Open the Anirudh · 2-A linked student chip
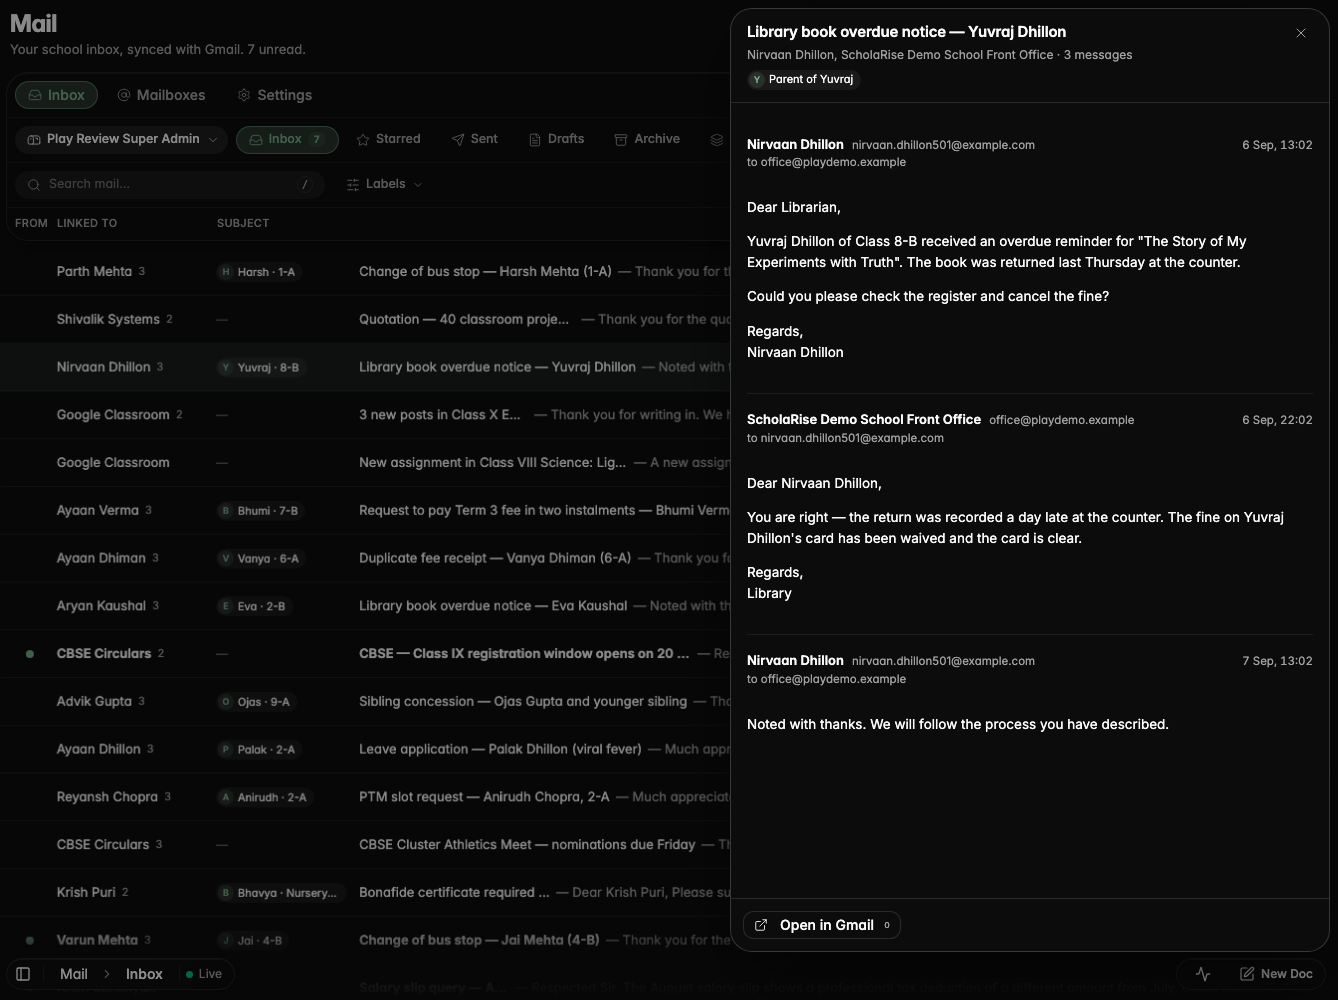Image resolution: width=1338 pixels, height=1000 pixels. pyautogui.click(x=264, y=797)
